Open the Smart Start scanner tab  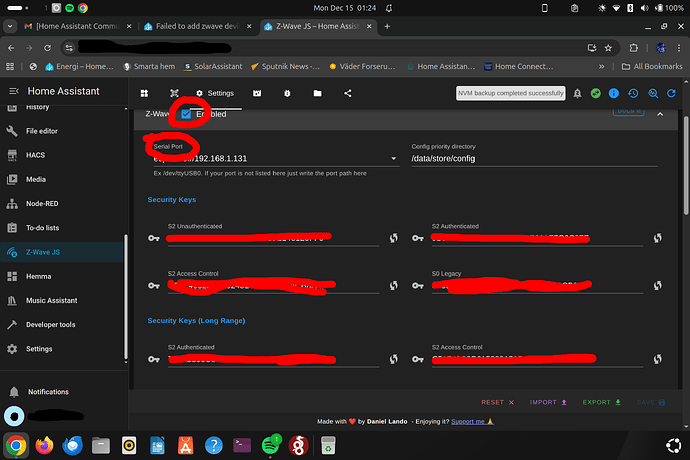pyautogui.click(x=174, y=93)
